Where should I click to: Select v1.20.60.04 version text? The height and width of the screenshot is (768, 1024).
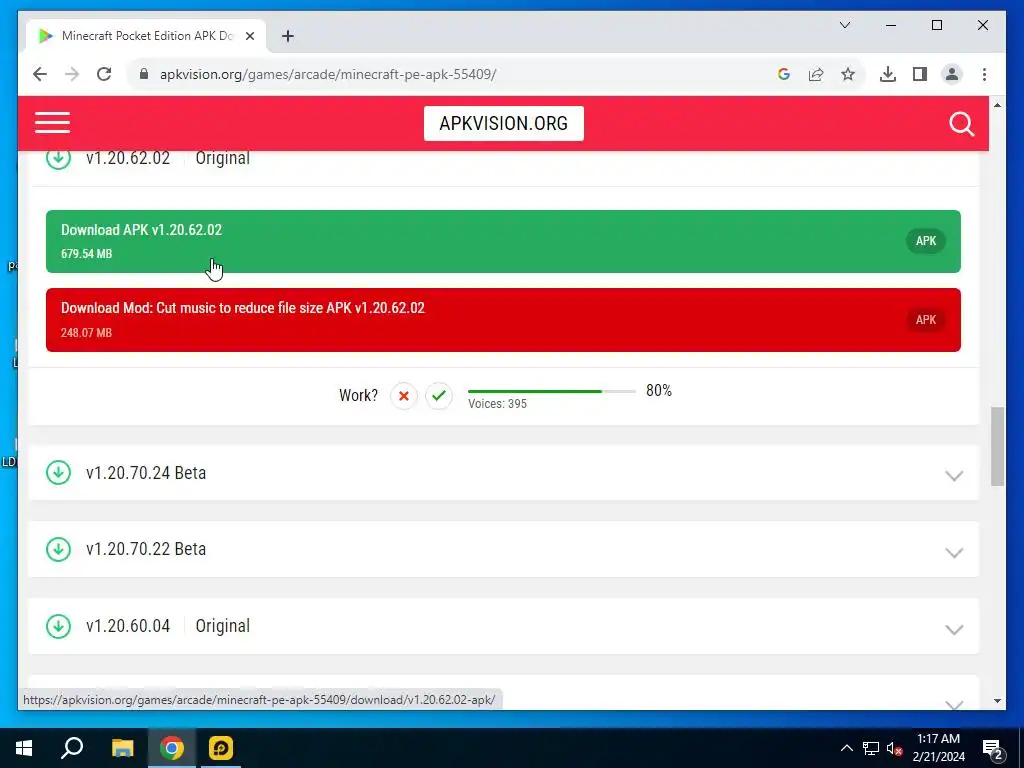128,626
